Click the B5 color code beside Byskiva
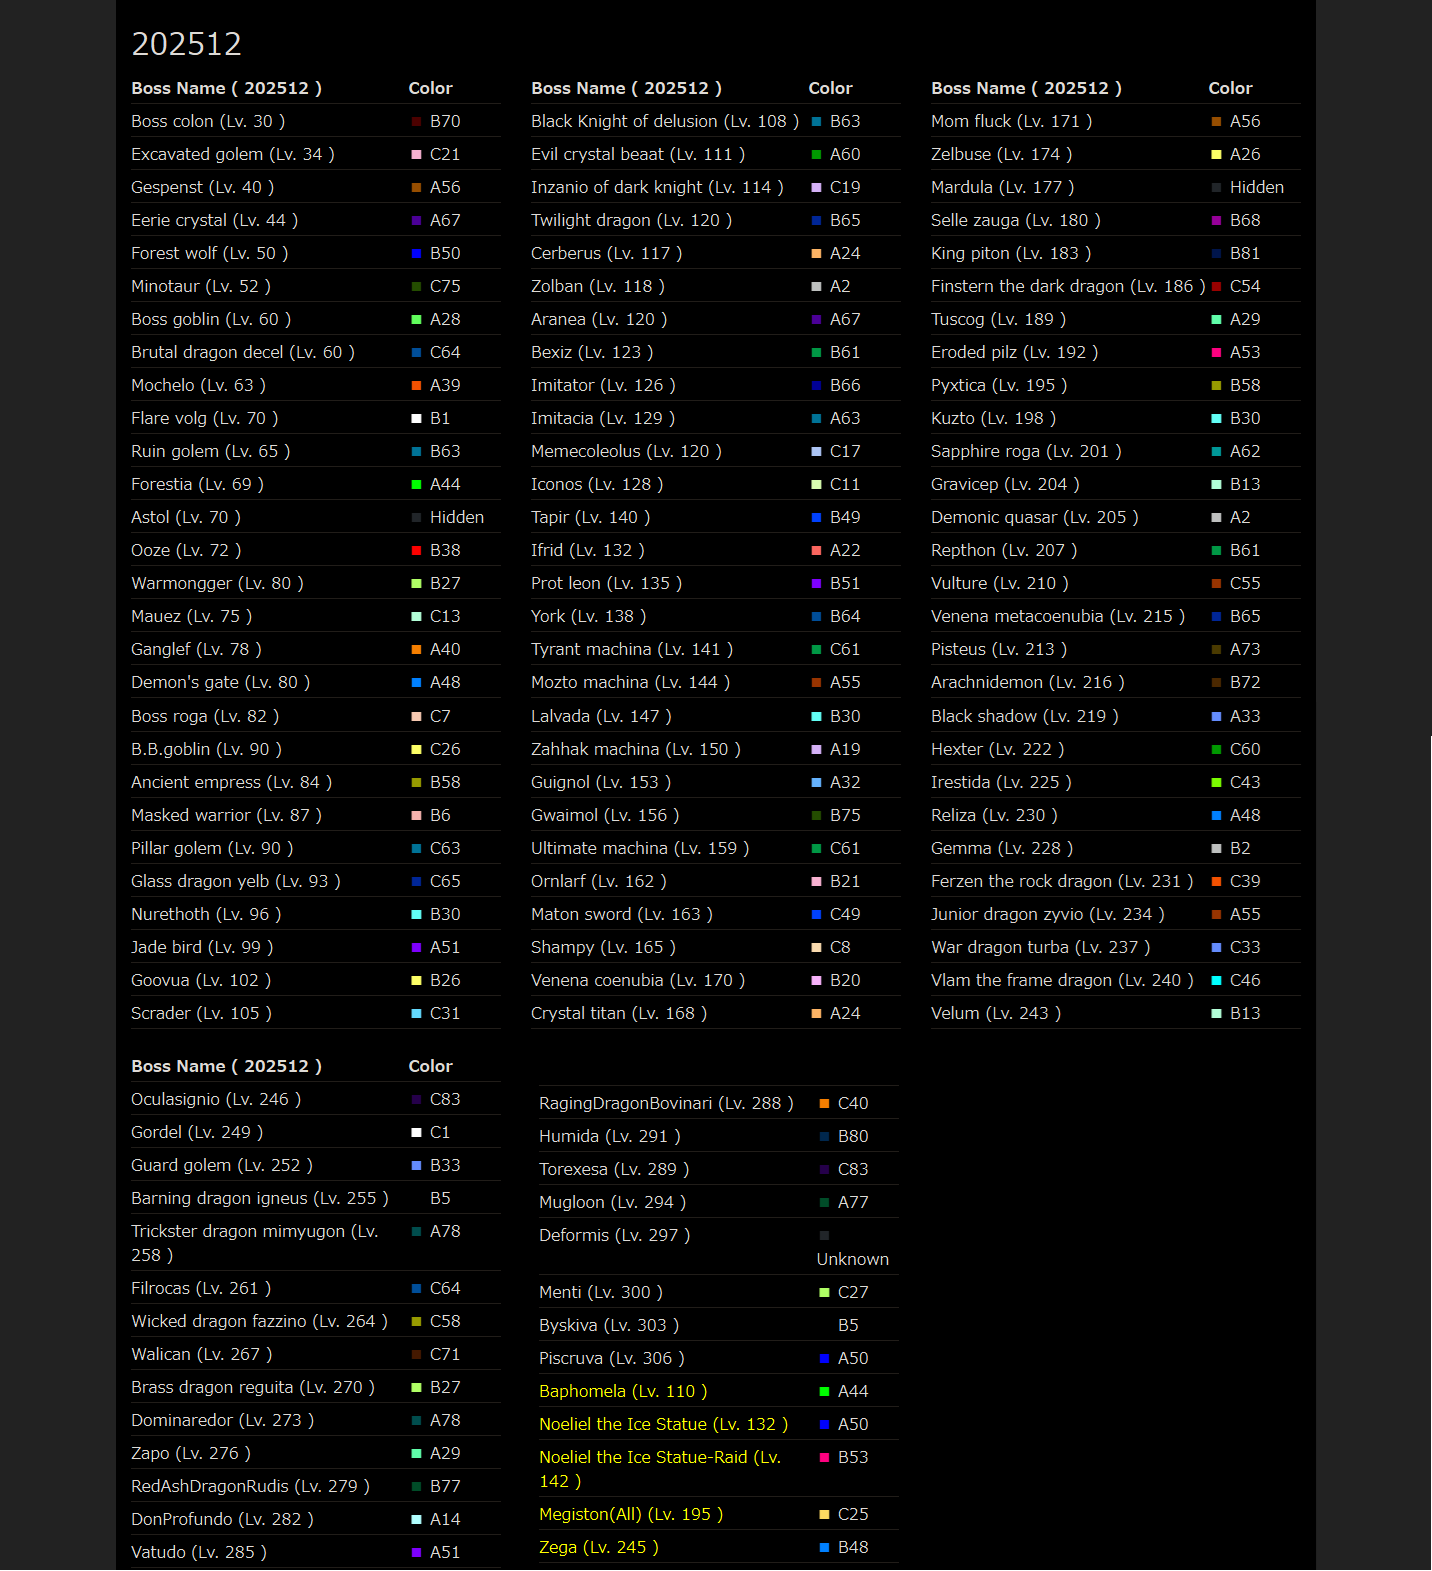This screenshot has width=1432, height=1571. point(848,1325)
